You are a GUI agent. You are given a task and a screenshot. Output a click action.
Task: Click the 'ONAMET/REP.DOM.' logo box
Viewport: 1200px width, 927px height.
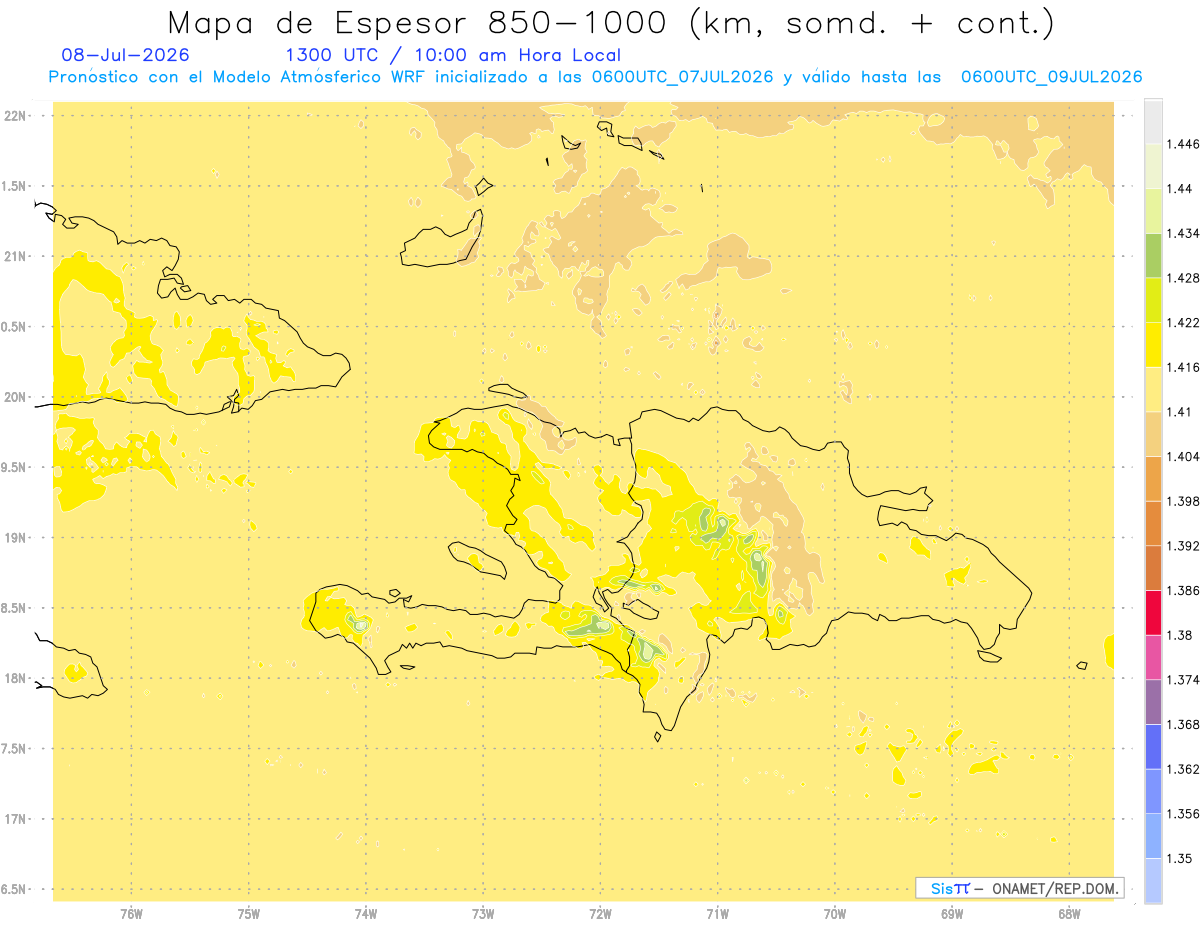pos(1019,888)
